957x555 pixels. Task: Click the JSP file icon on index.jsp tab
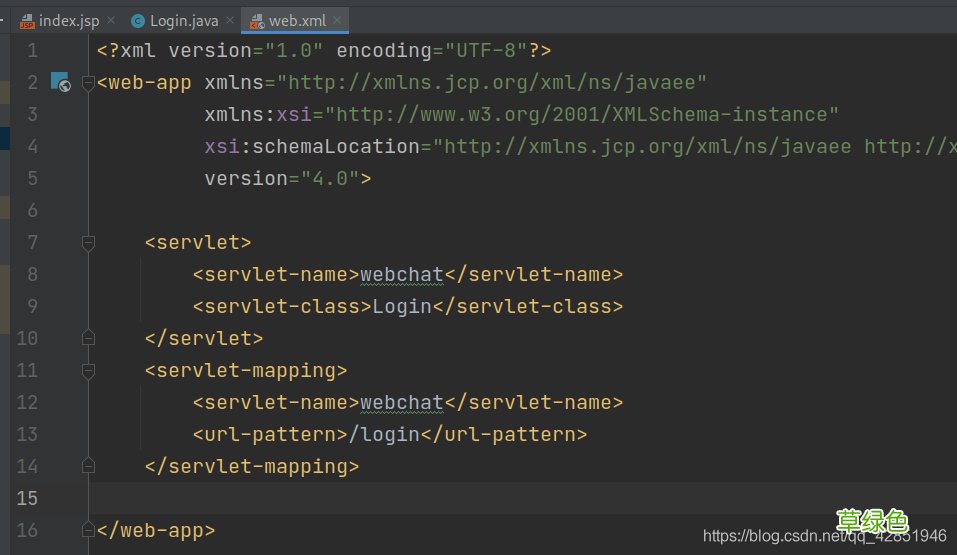point(27,21)
